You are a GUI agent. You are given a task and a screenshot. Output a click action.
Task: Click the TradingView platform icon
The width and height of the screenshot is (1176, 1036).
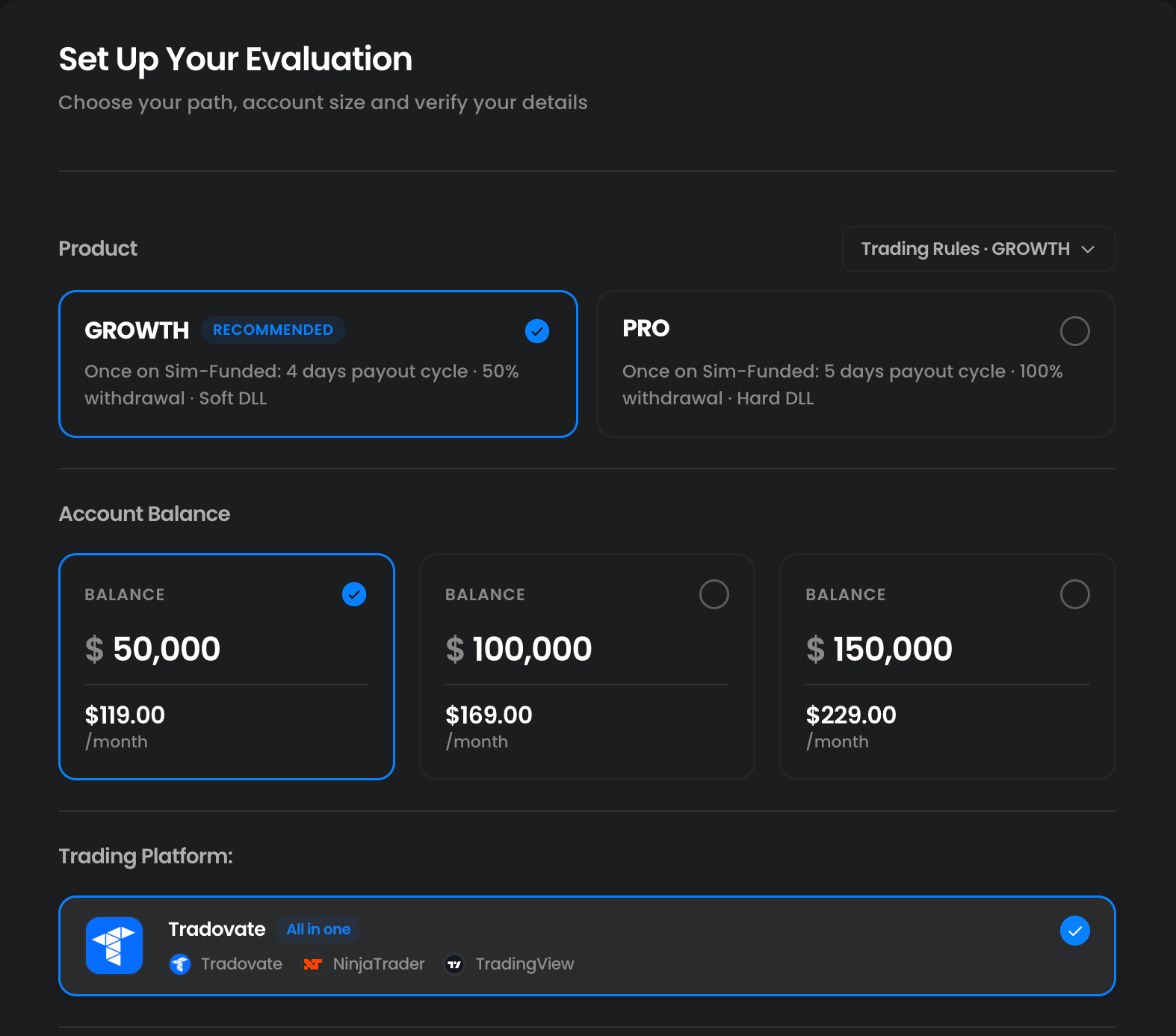[454, 964]
